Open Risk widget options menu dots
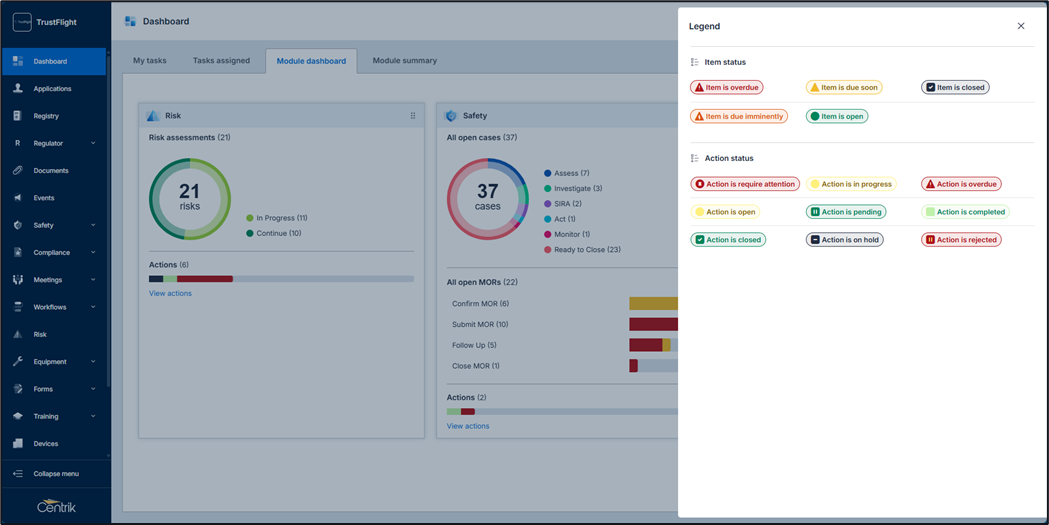This screenshot has height=525, width=1049. pyautogui.click(x=413, y=116)
